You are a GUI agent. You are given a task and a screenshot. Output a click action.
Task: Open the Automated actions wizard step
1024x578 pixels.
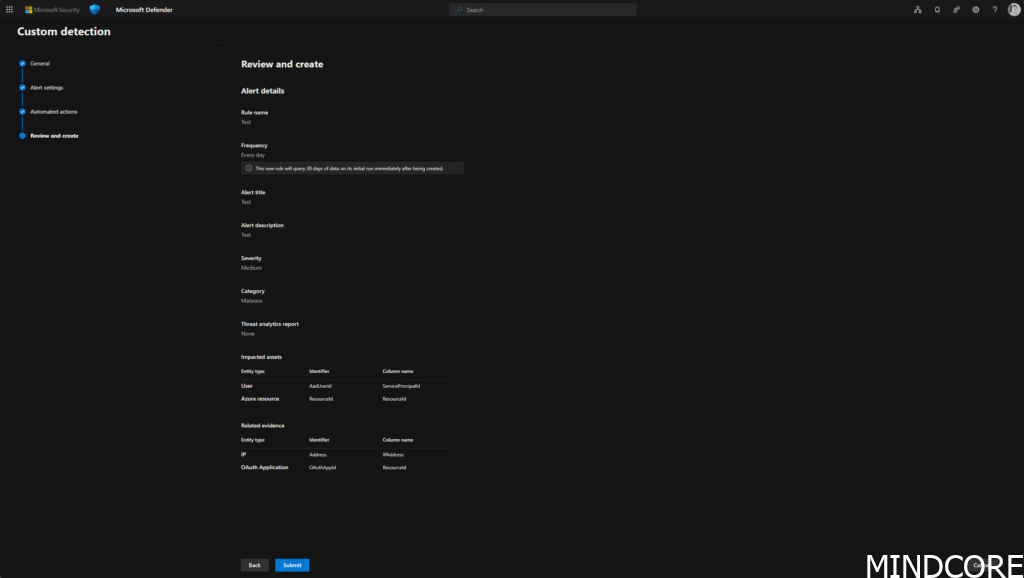click(54, 112)
